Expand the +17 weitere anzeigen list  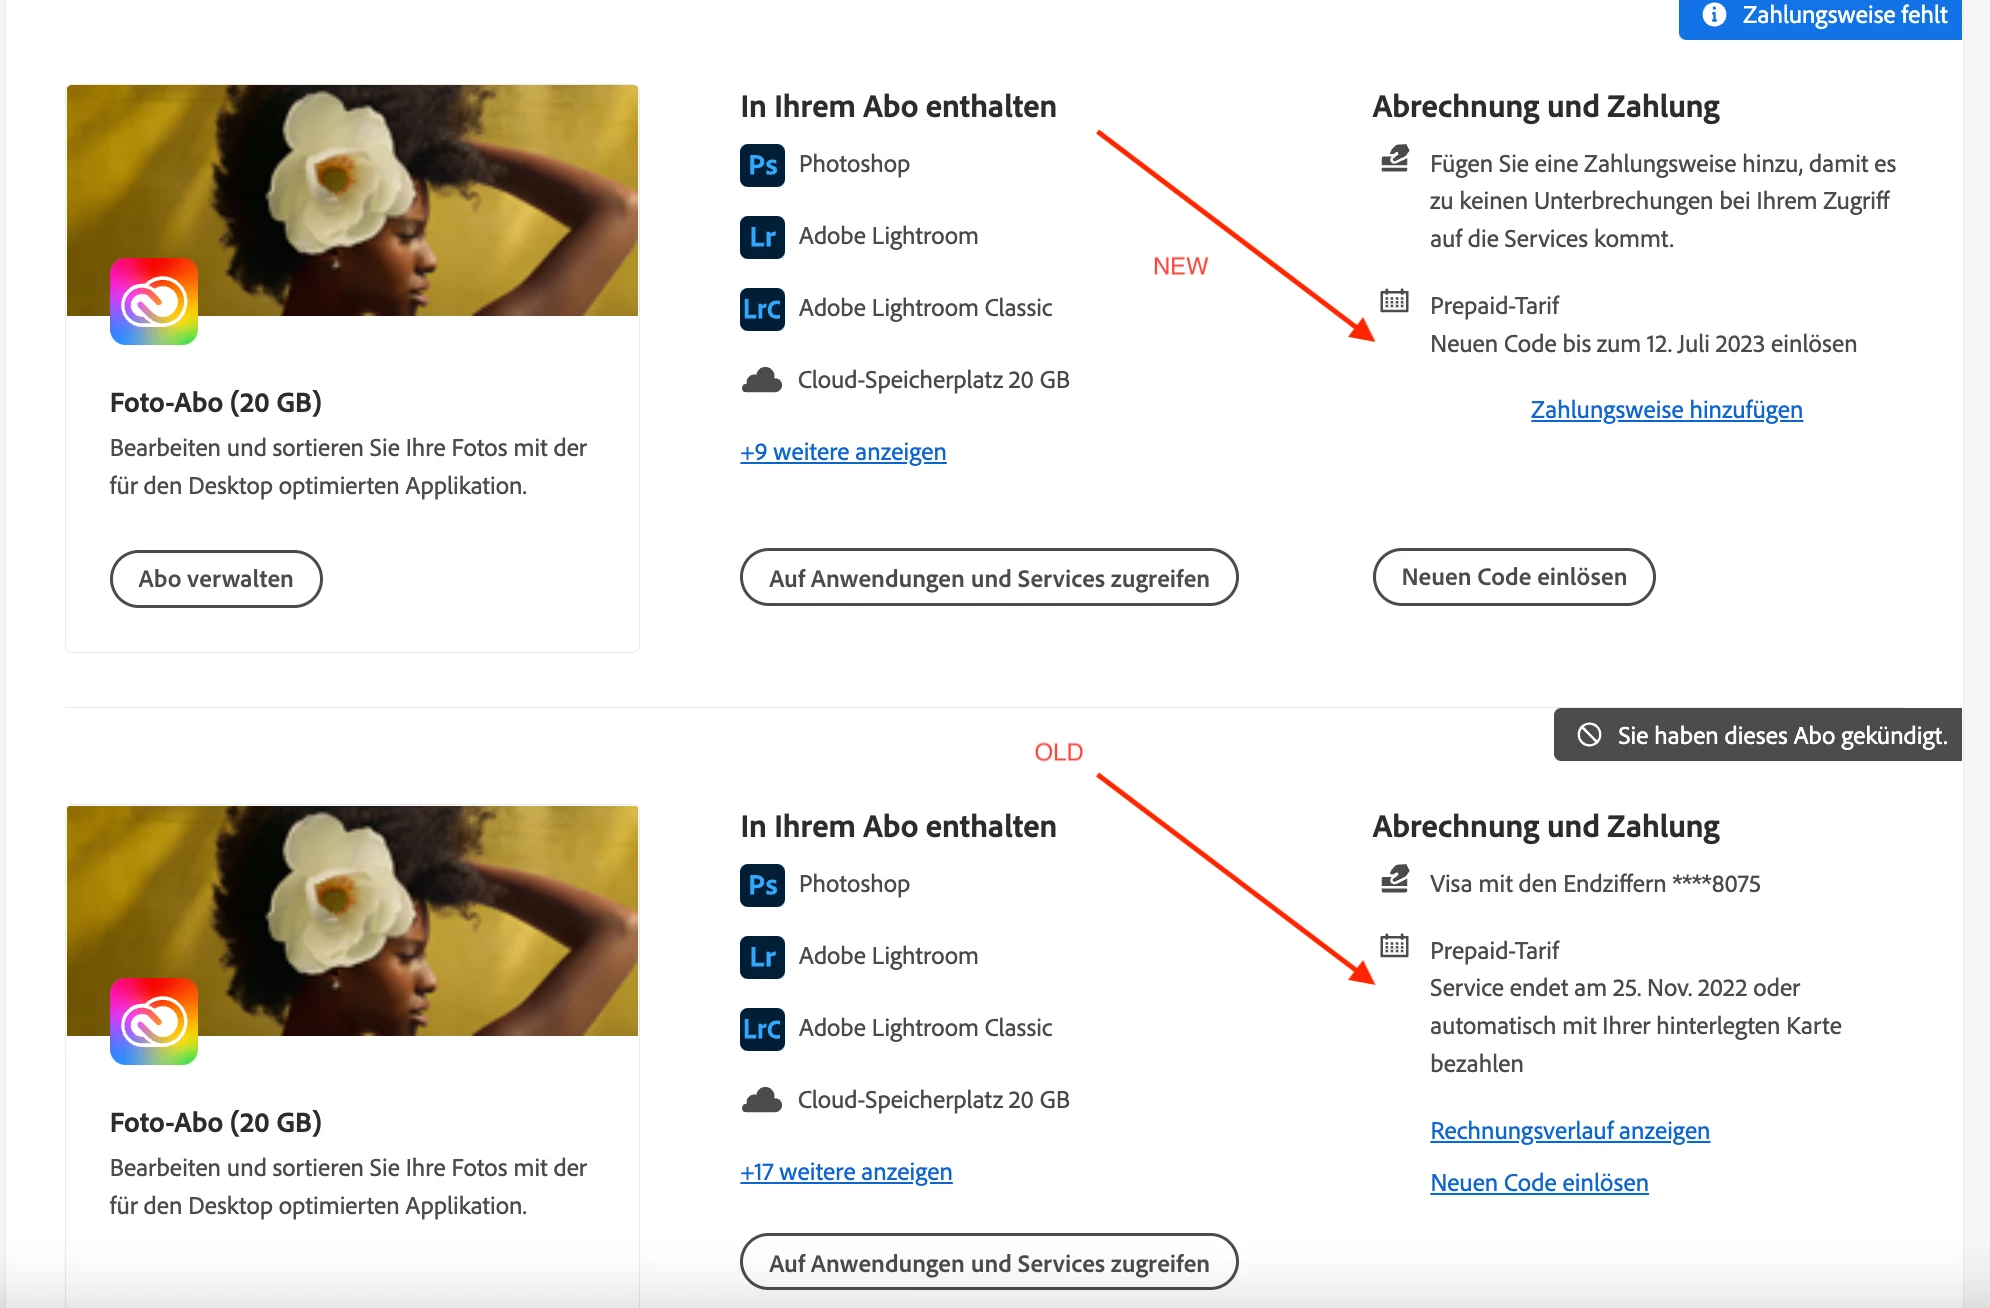pyautogui.click(x=846, y=1172)
